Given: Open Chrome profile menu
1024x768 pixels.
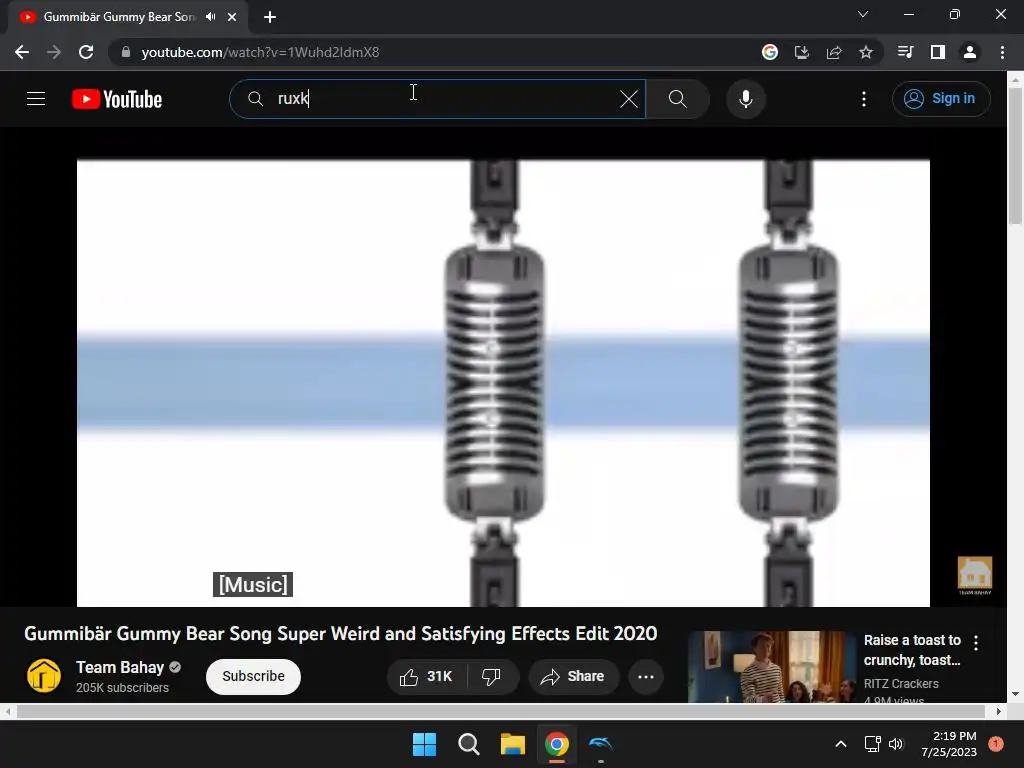Looking at the screenshot, I should click(x=970, y=52).
